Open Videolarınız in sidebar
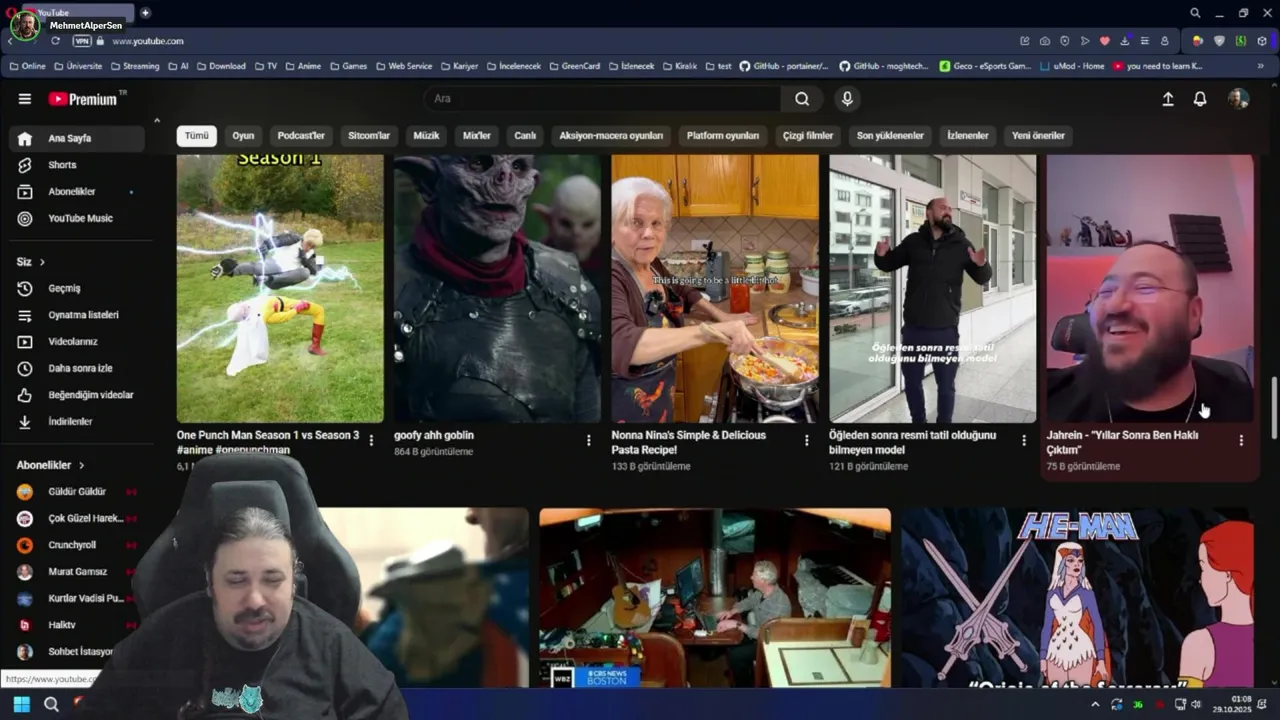1280x720 pixels. pos(76,341)
